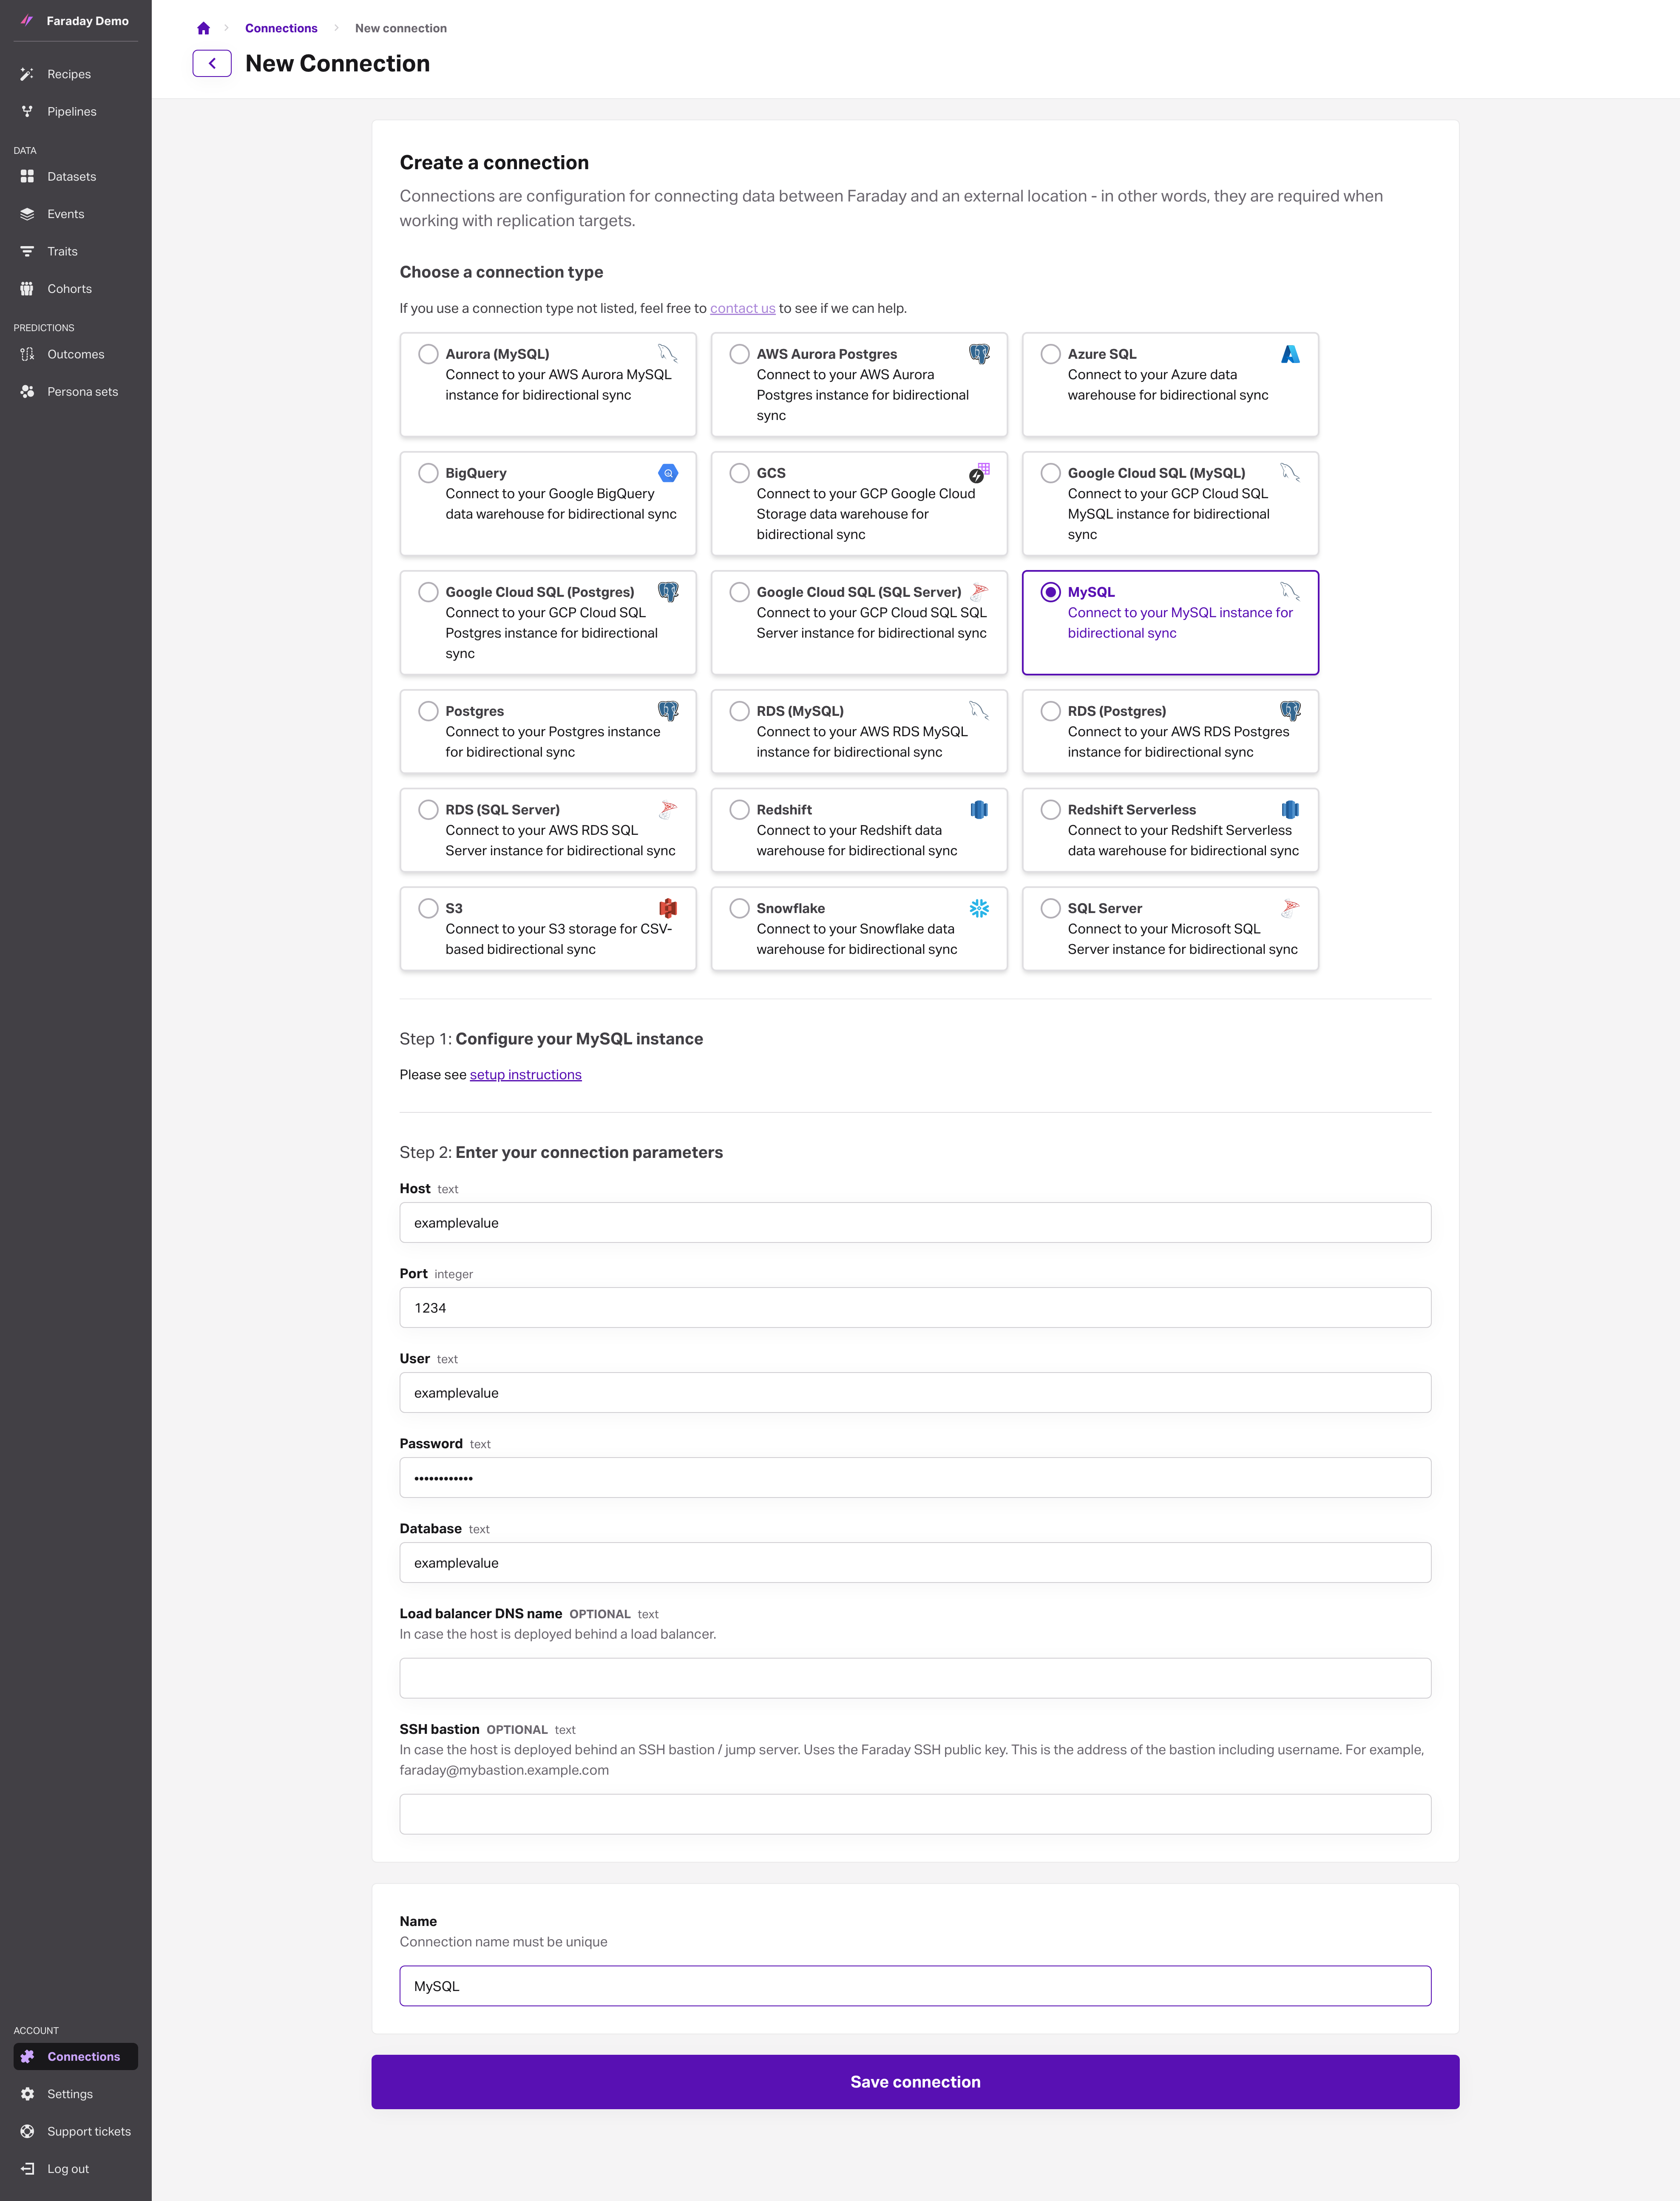
Task: Click the connection Name input field
Action: [x=915, y=1986]
